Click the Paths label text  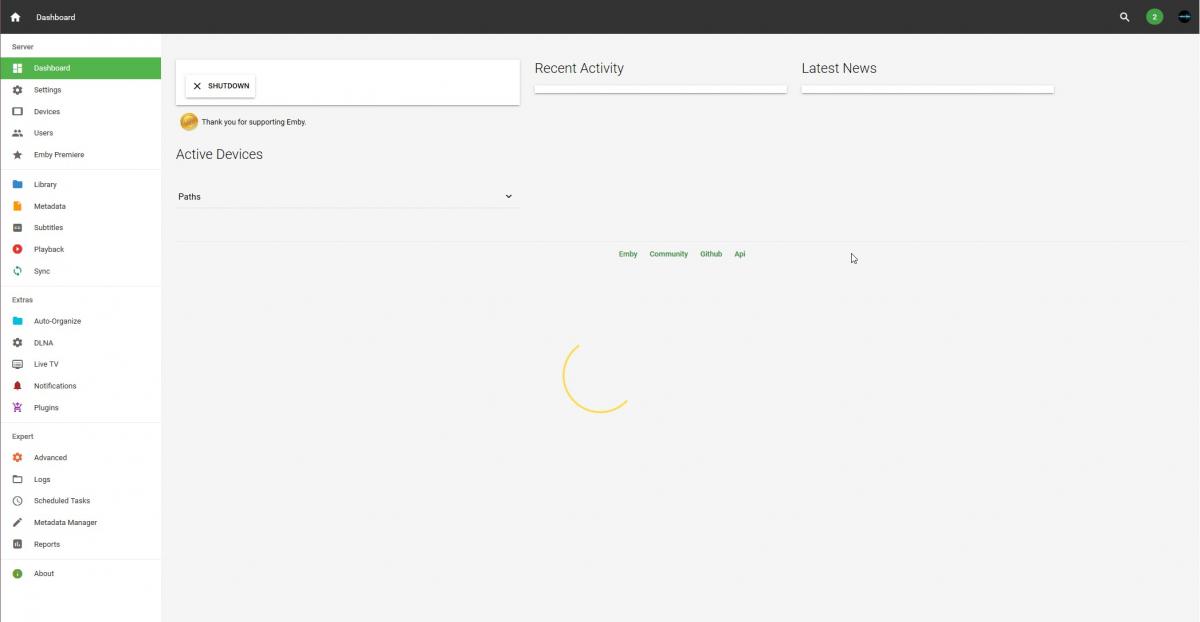[x=189, y=197]
